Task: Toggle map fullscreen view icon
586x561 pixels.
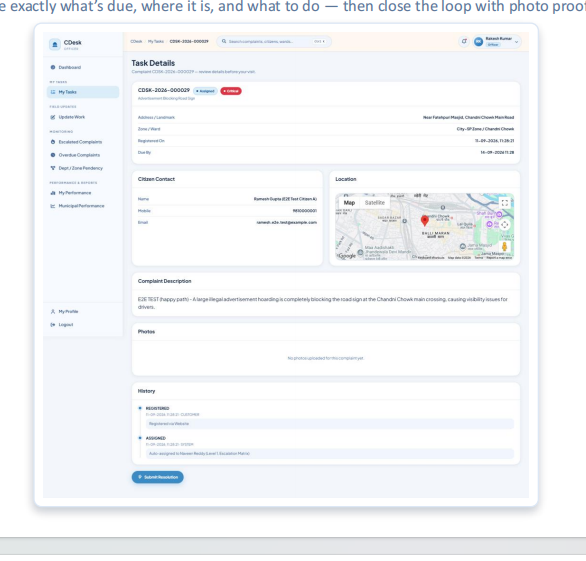Action: [505, 203]
